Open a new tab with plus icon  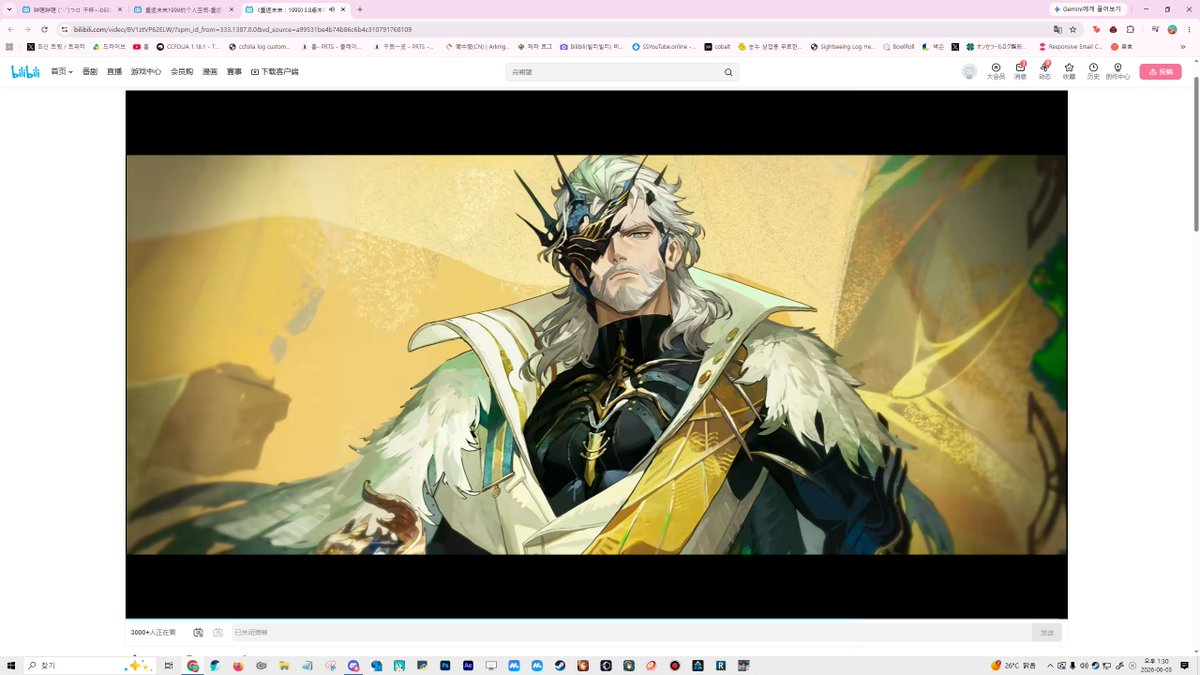360,9
